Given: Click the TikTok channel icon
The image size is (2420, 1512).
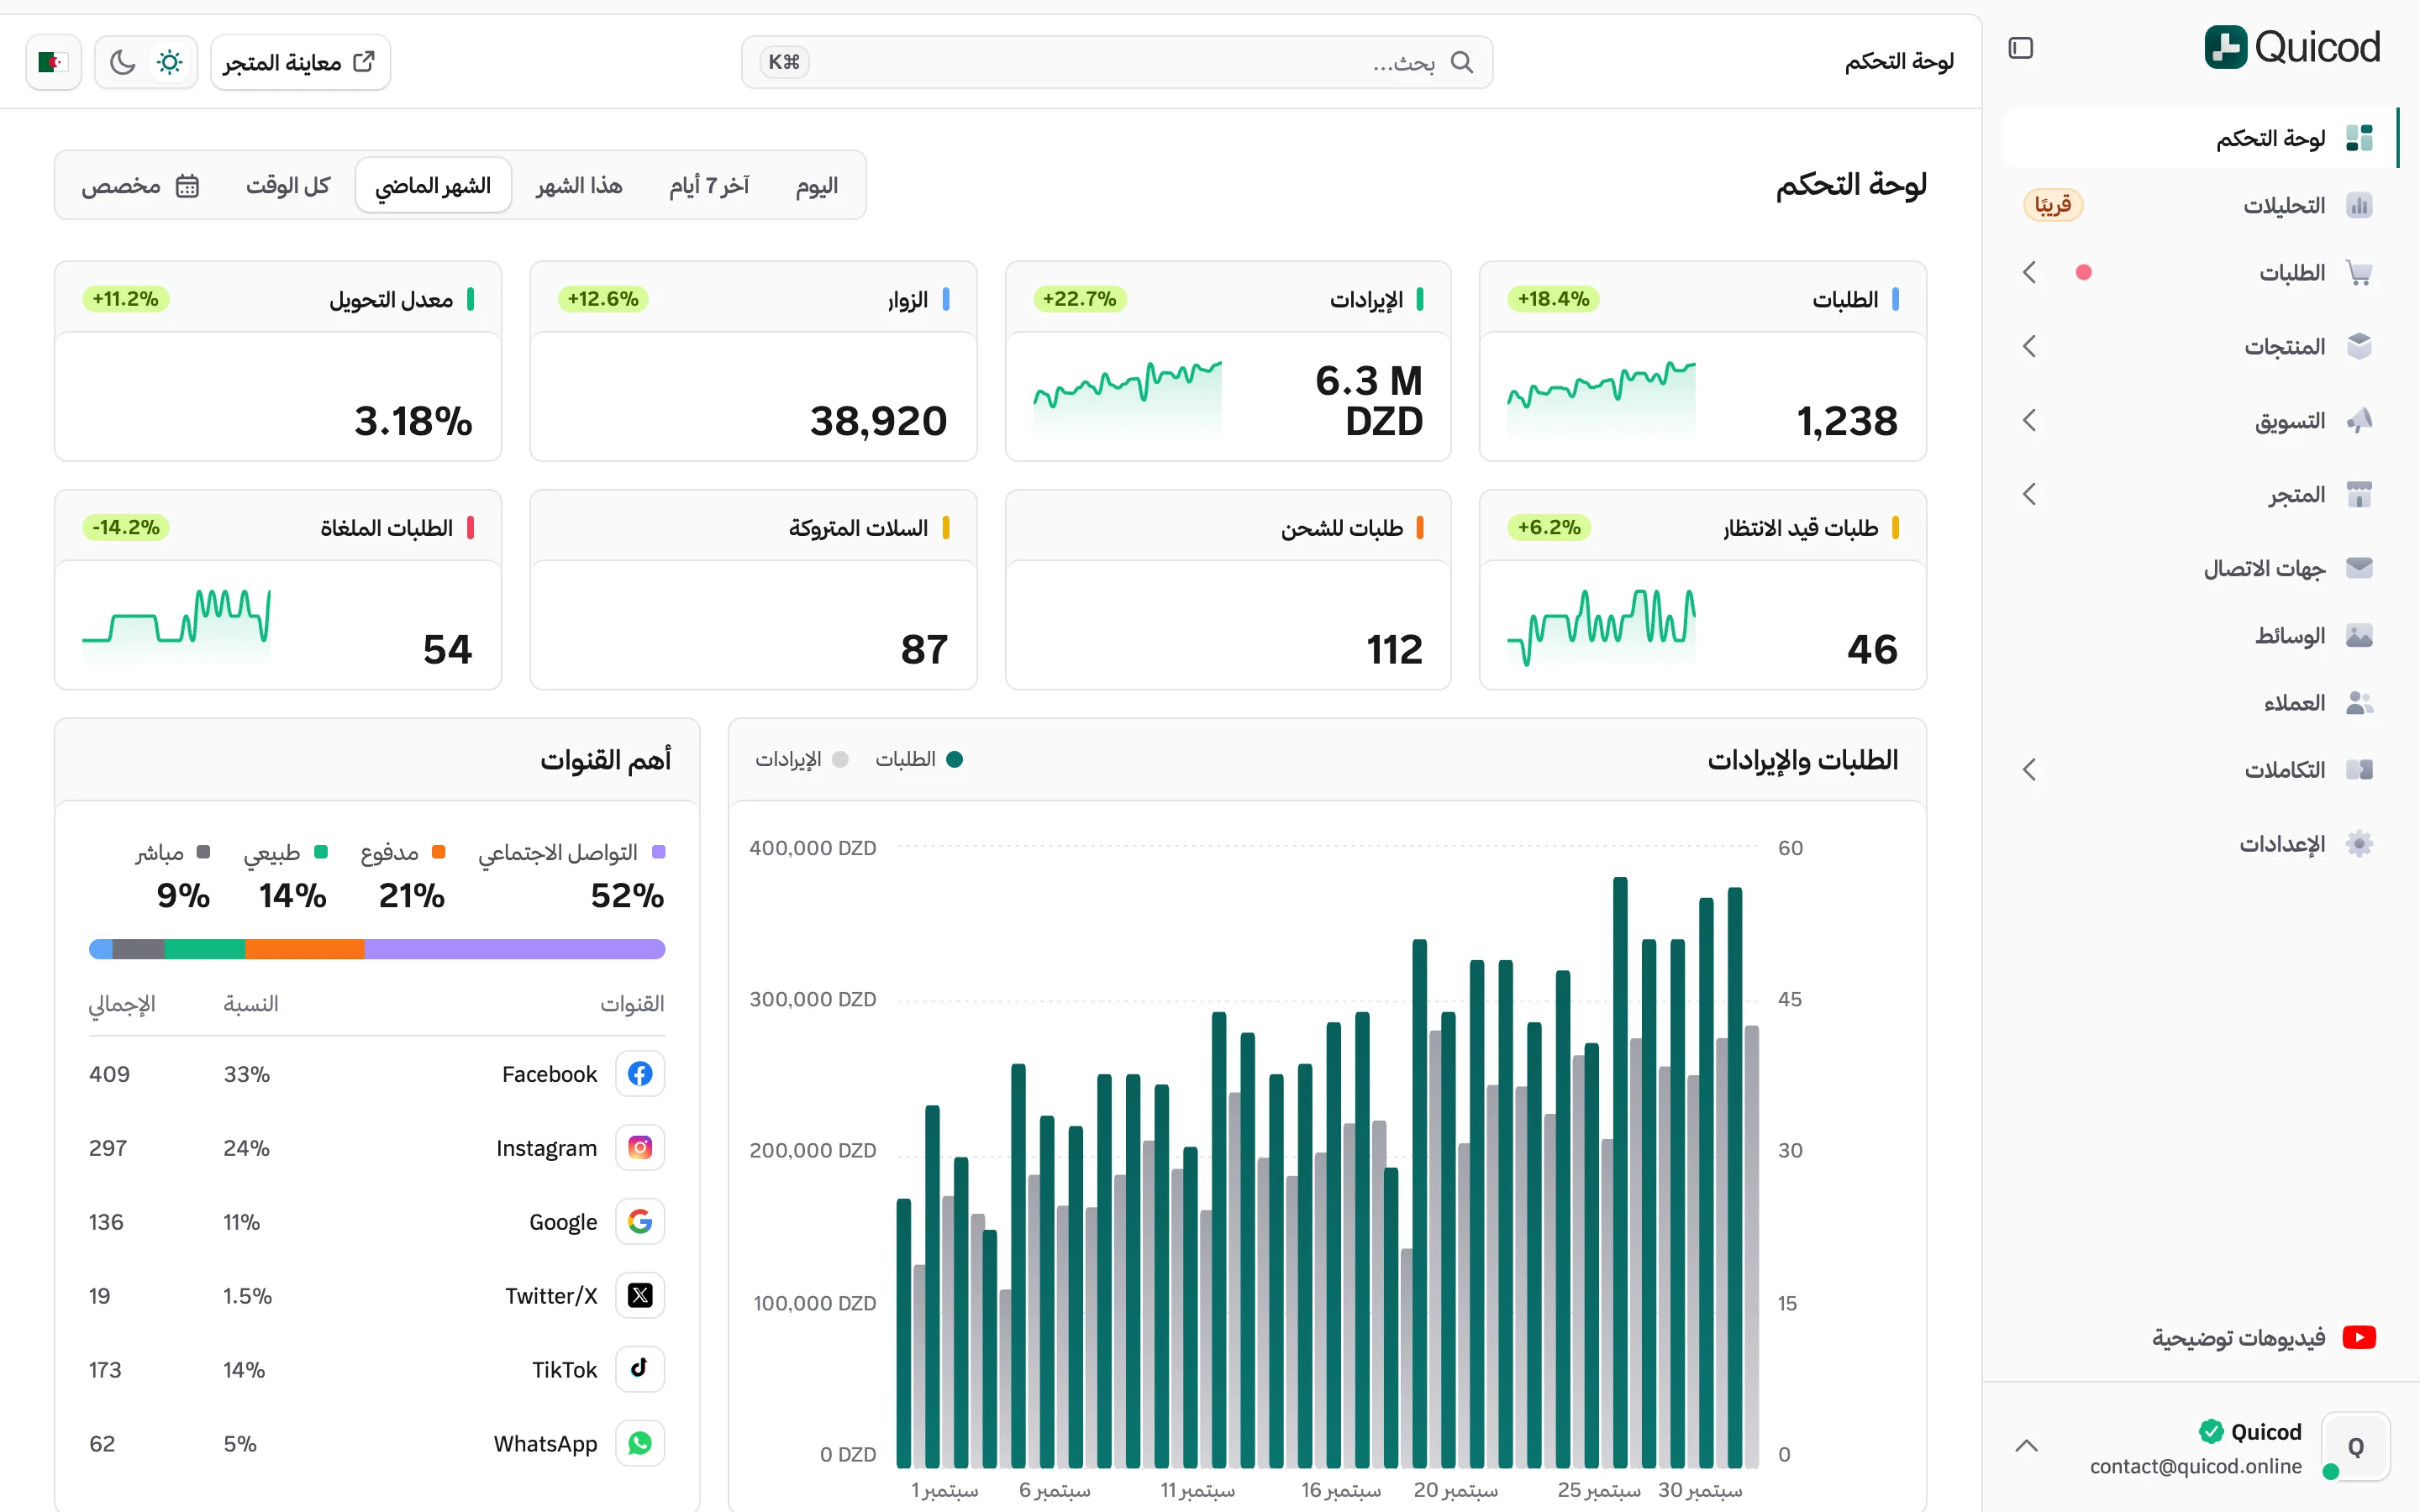Looking at the screenshot, I should click(640, 1369).
